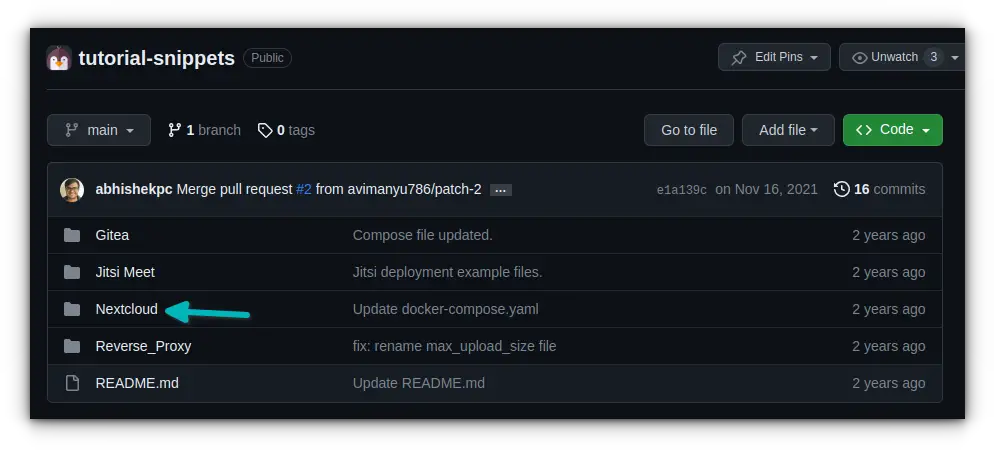Open pull request #2 link
The height and width of the screenshot is (451, 995).
tap(304, 190)
